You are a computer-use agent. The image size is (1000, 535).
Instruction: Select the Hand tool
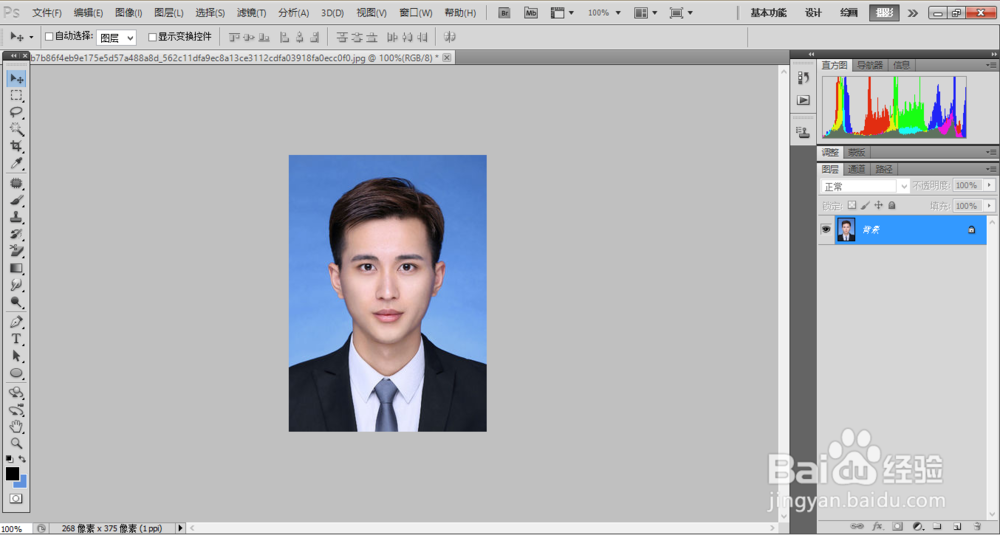pyautogui.click(x=16, y=427)
